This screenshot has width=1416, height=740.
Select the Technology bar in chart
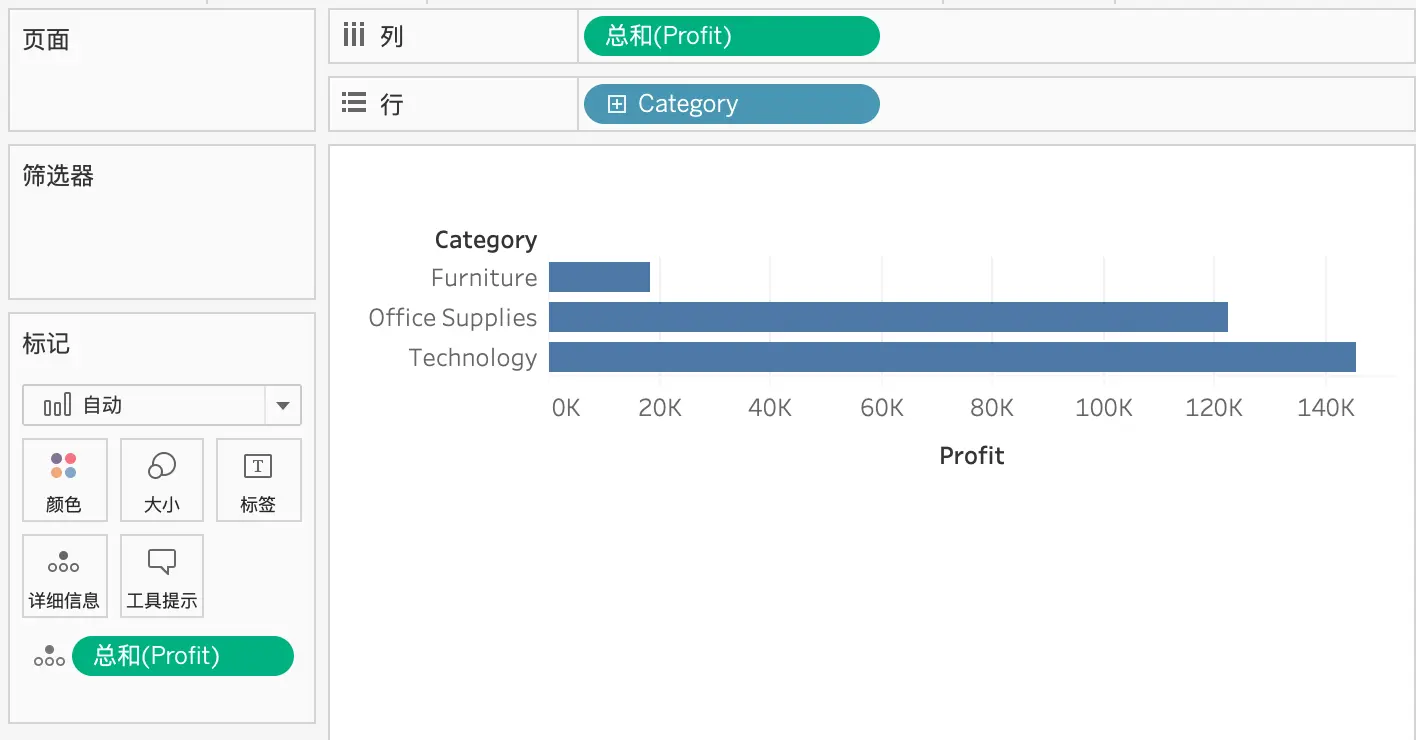pos(952,357)
